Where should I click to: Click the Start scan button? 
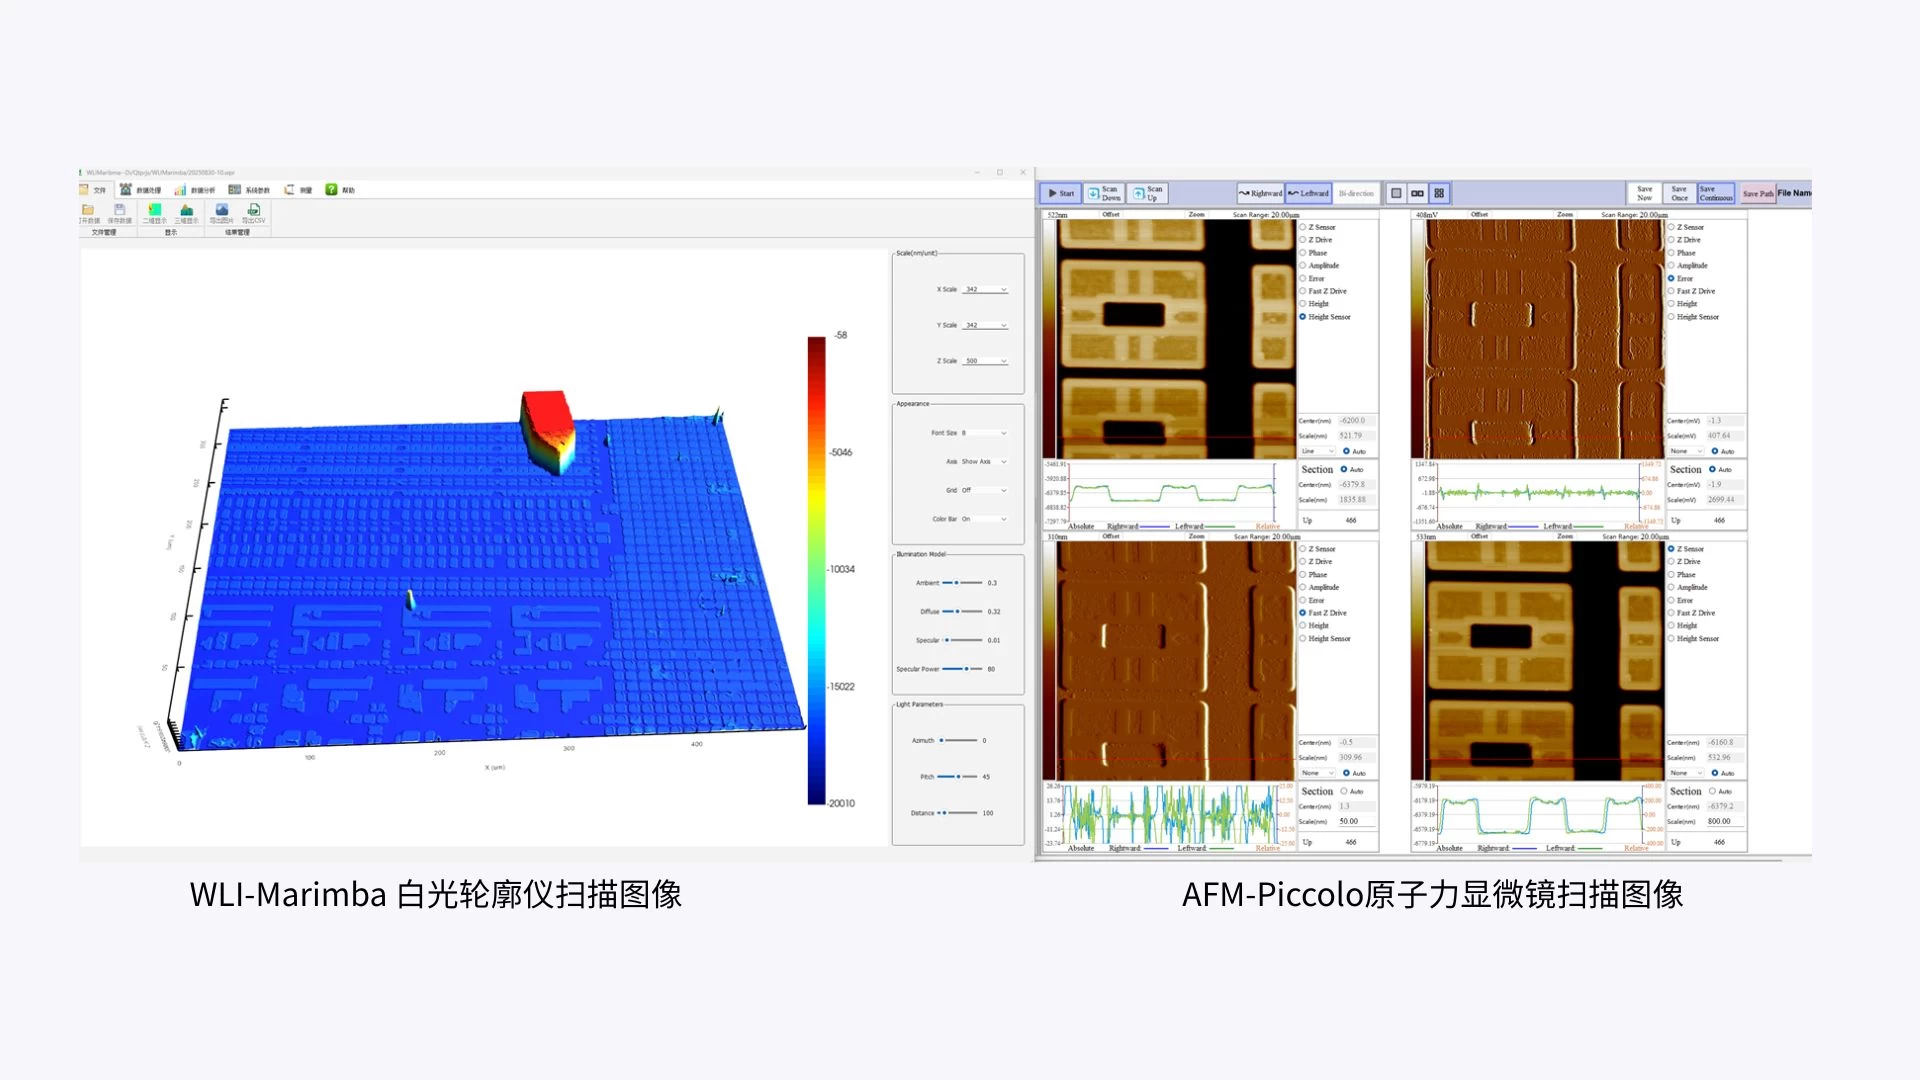pos(1061,193)
